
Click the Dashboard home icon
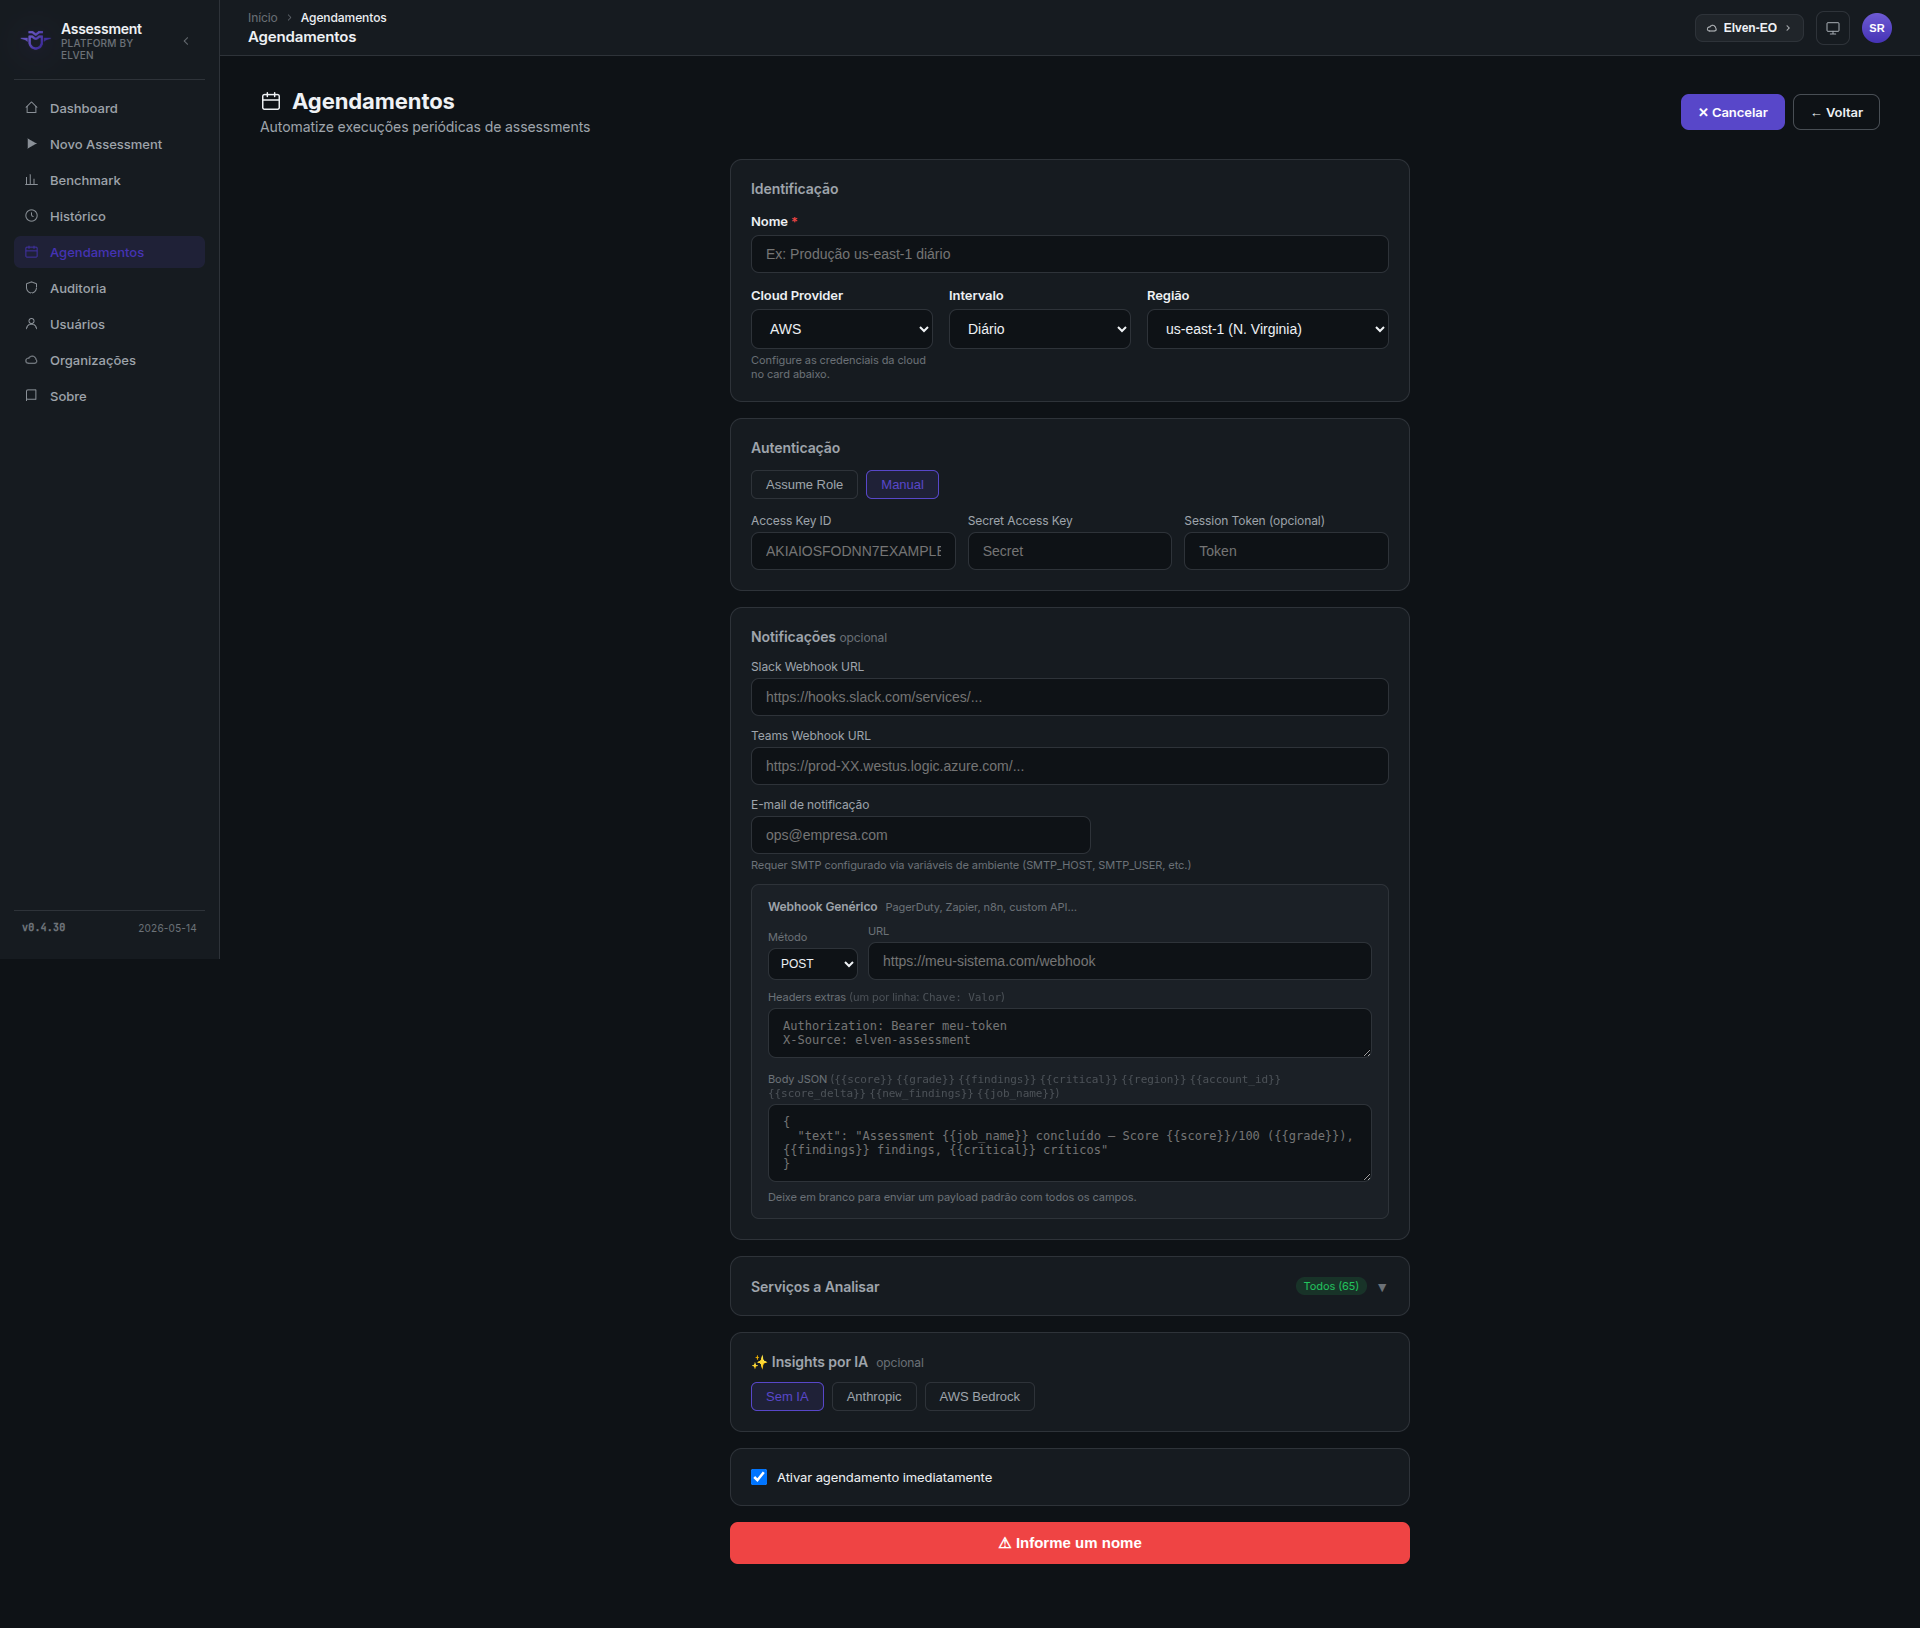pyautogui.click(x=31, y=108)
